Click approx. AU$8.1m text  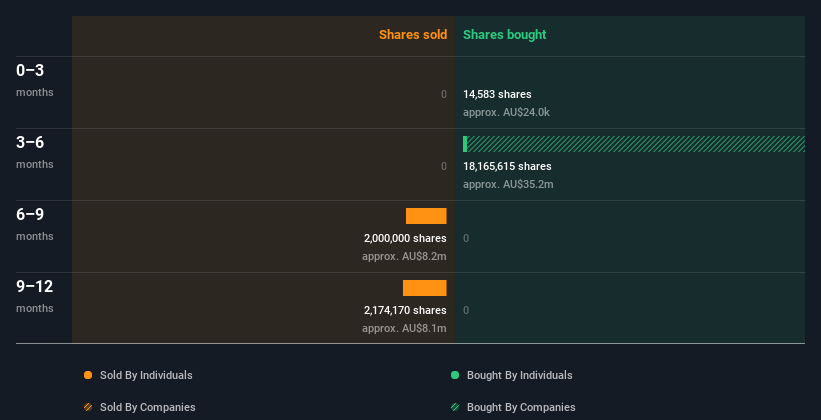coord(404,328)
